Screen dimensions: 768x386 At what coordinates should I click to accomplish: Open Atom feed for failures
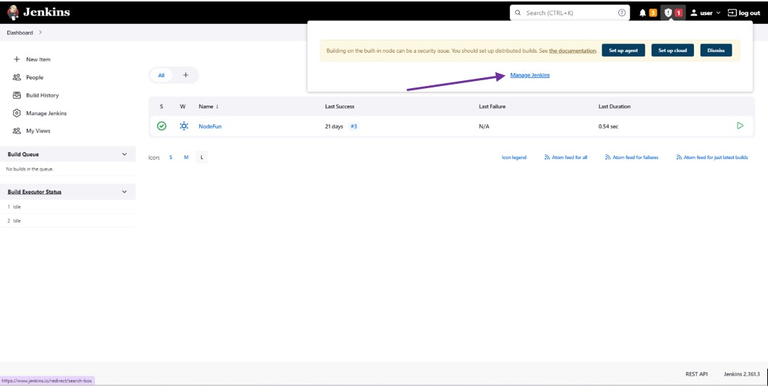pyautogui.click(x=632, y=157)
